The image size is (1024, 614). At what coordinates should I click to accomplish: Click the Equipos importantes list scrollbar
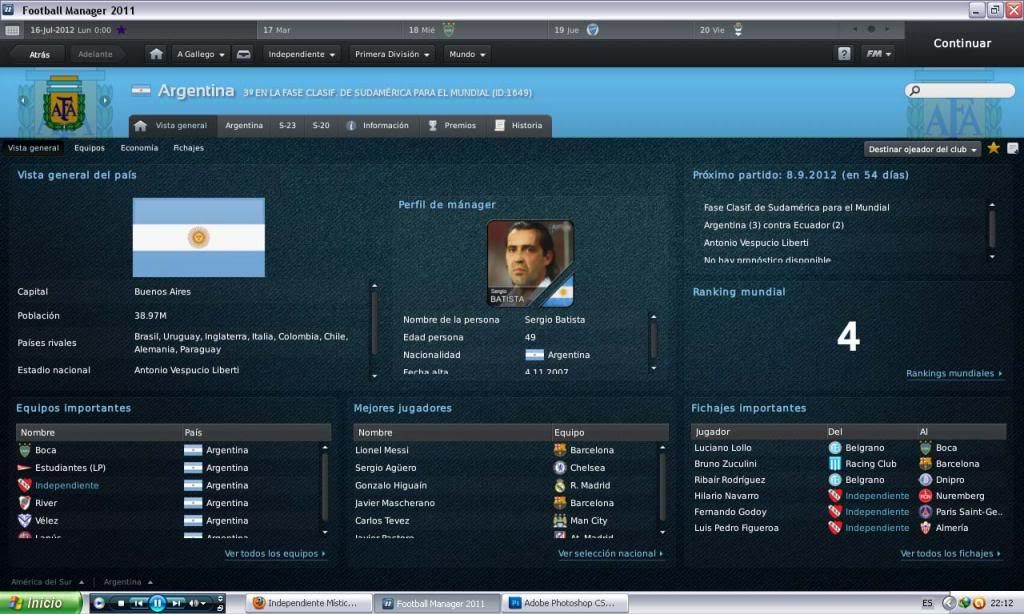coord(325,490)
